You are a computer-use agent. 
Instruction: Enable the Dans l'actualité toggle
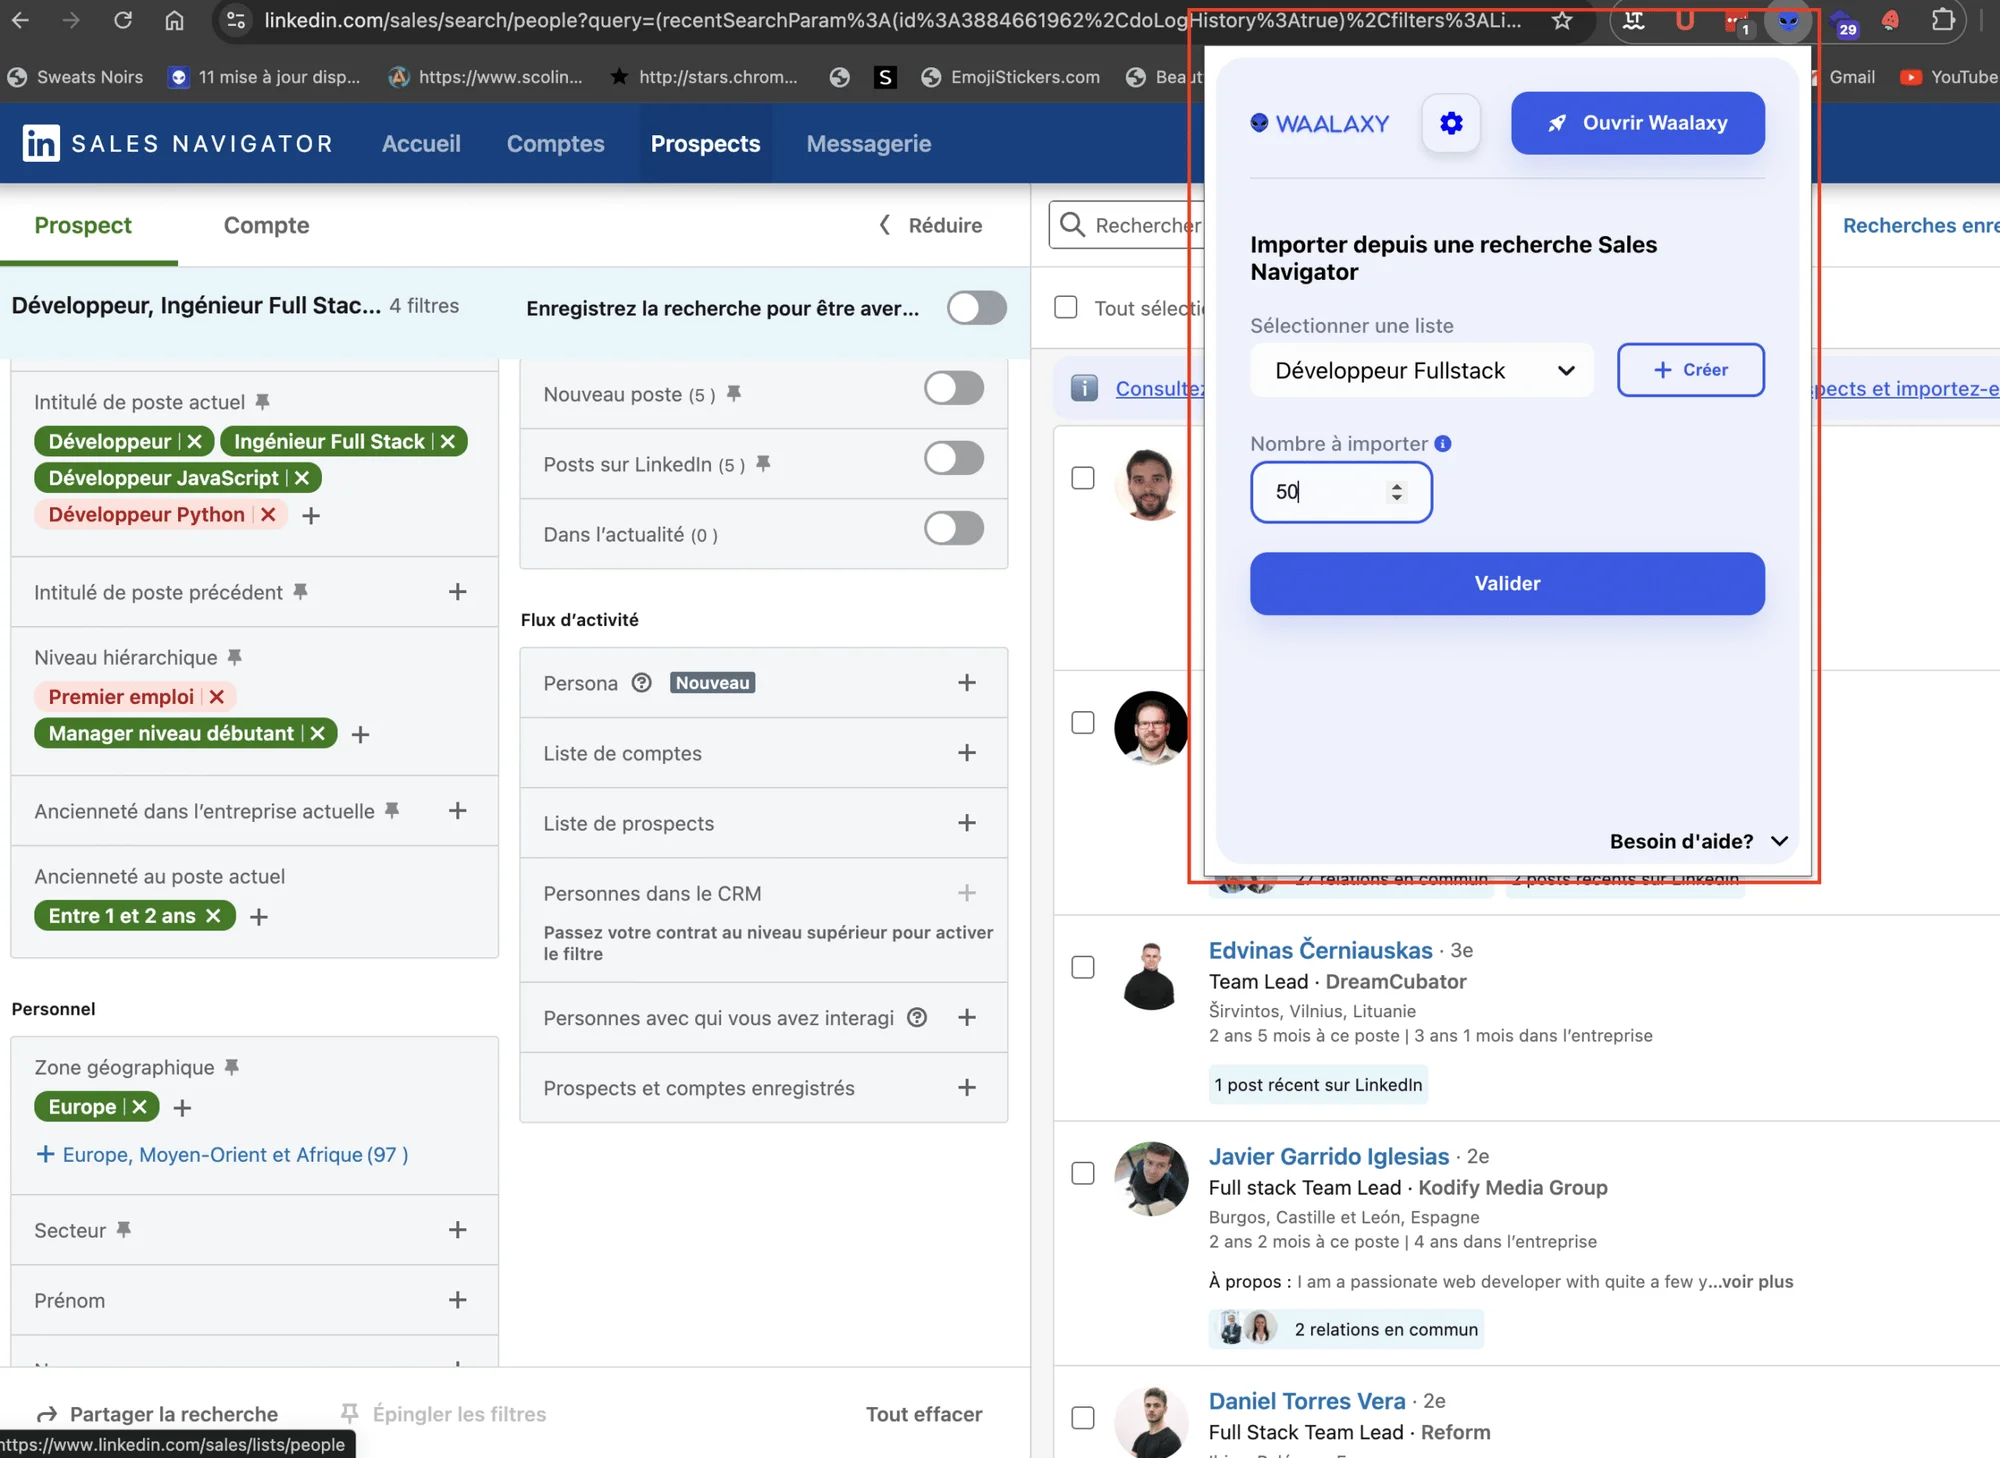point(954,528)
